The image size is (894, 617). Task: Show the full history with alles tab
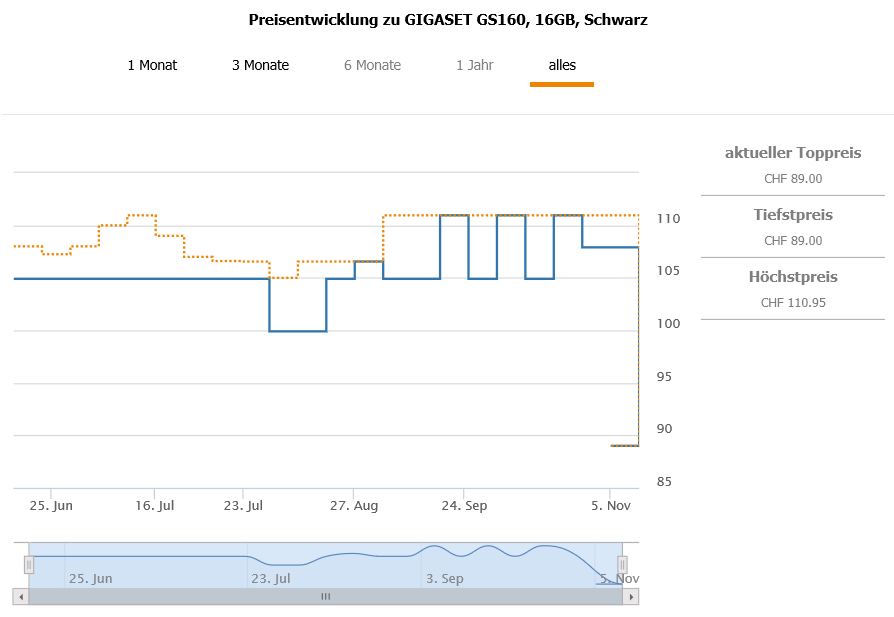(x=562, y=66)
